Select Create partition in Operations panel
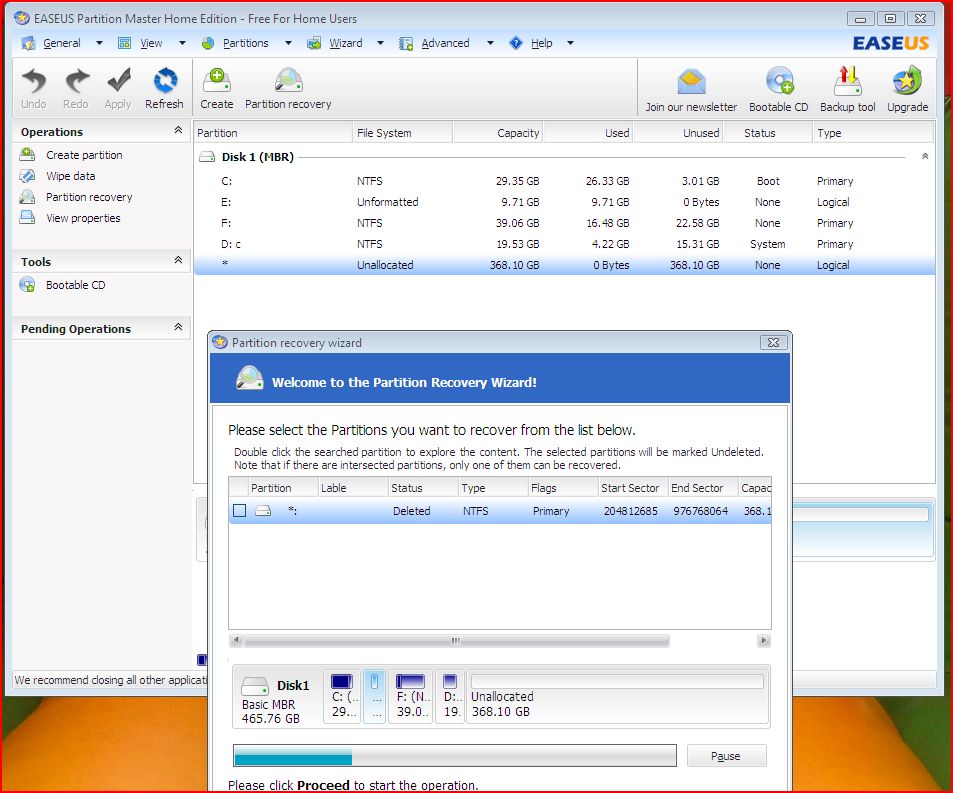953x793 pixels. 84,155
